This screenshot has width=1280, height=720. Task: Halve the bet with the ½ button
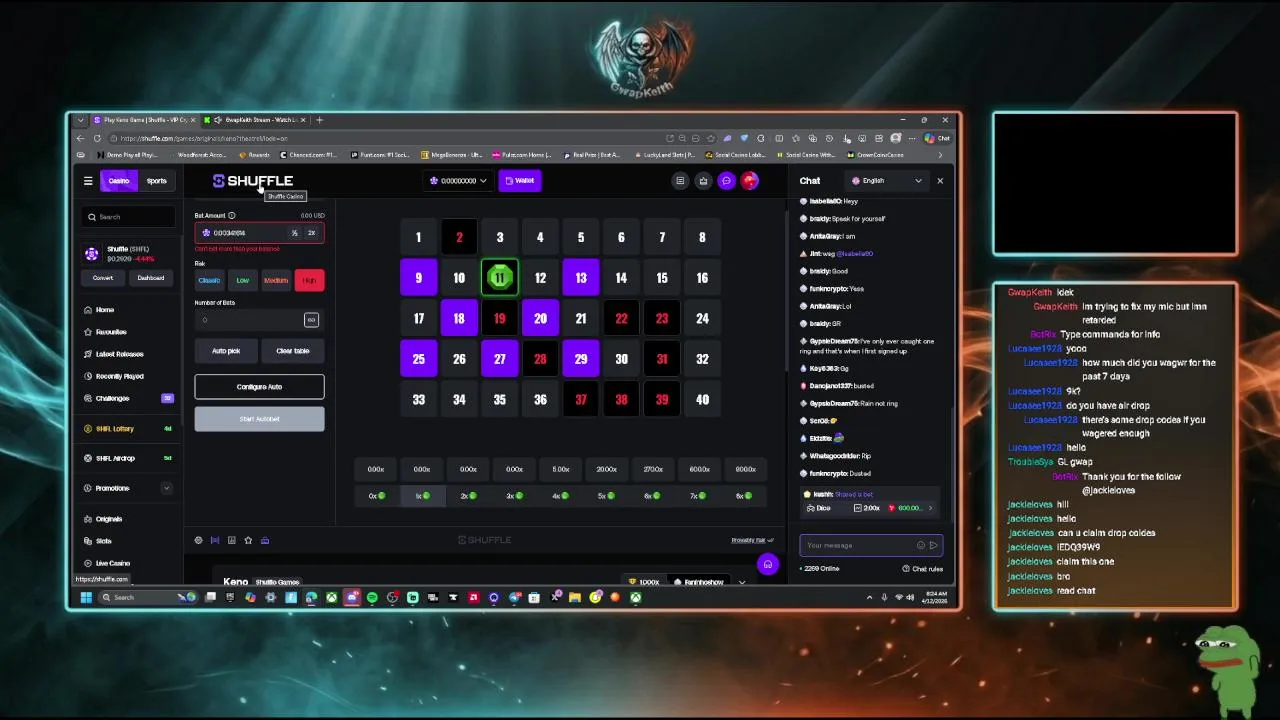click(x=295, y=233)
